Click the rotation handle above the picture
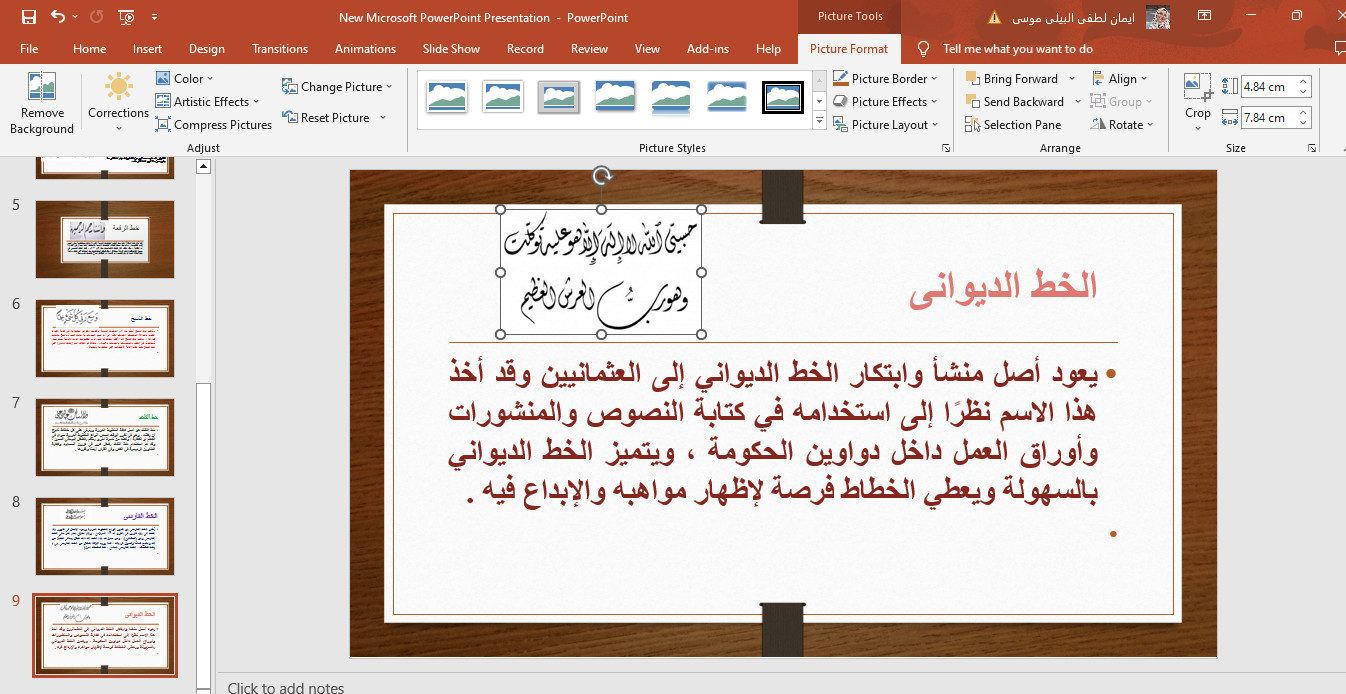1346x694 pixels. (x=602, y=177)
